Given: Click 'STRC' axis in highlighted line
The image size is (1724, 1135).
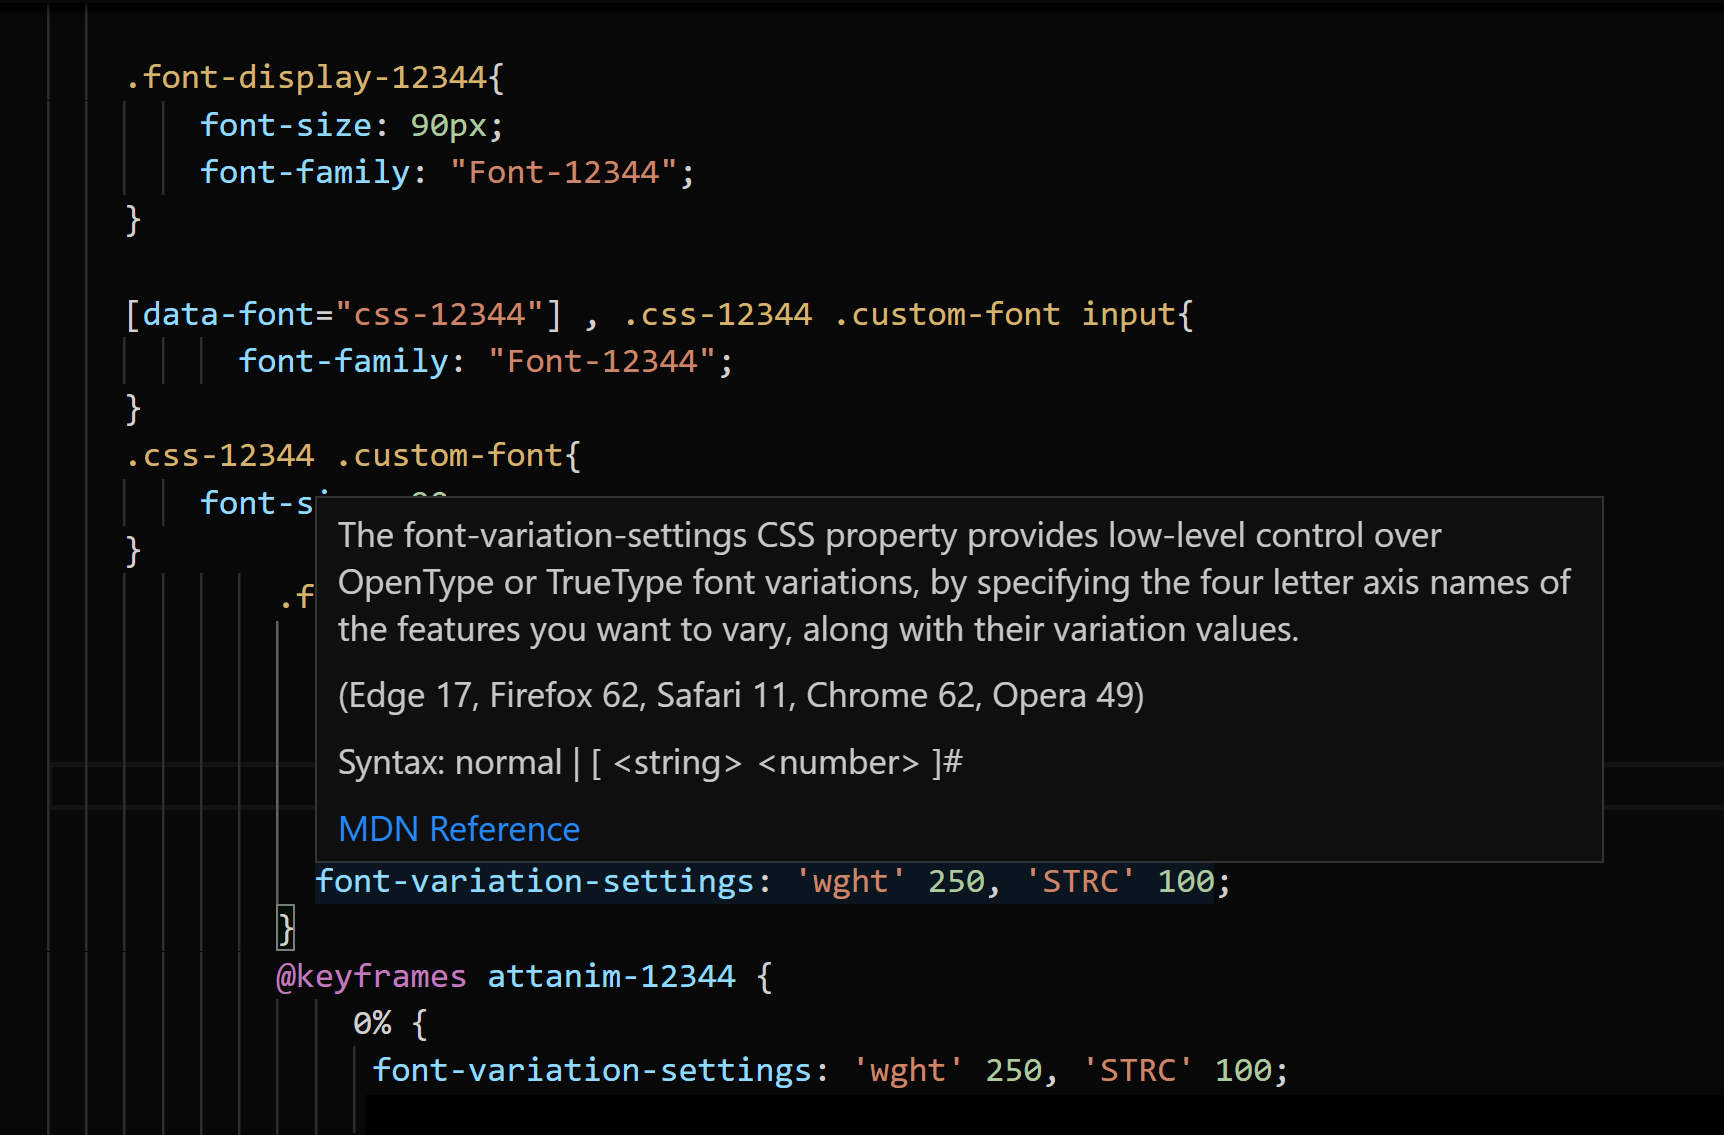Looking at the screenshot, I should tap(1080, 881).
